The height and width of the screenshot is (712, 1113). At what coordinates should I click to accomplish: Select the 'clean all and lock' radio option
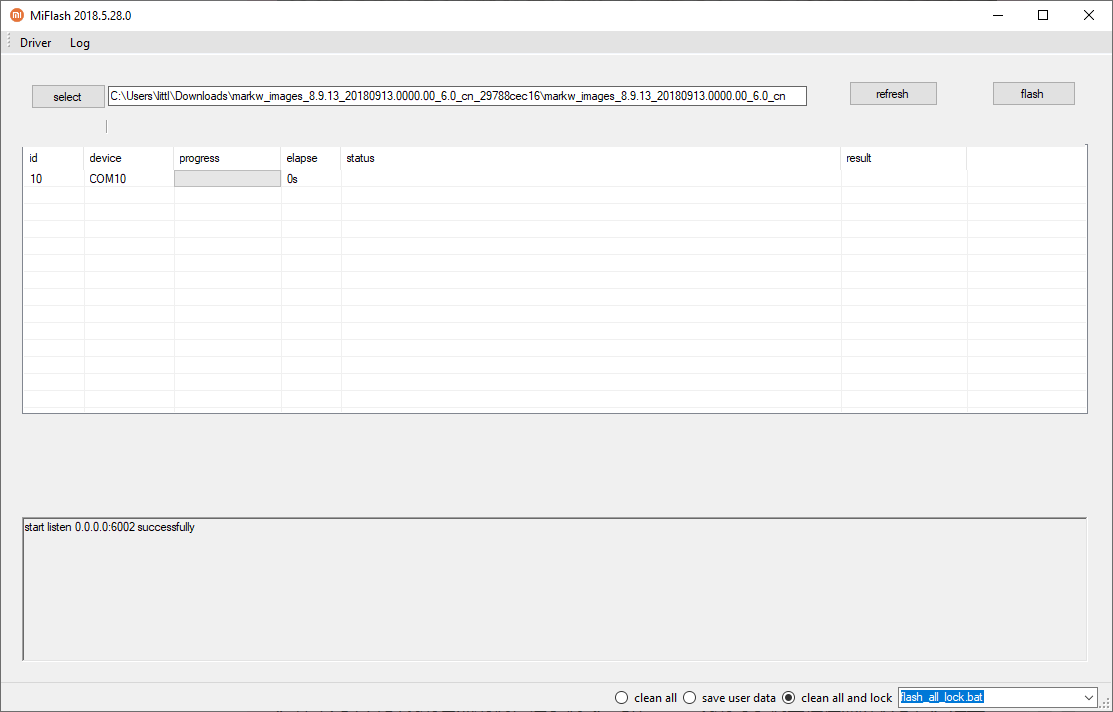(x=836, y=698)
